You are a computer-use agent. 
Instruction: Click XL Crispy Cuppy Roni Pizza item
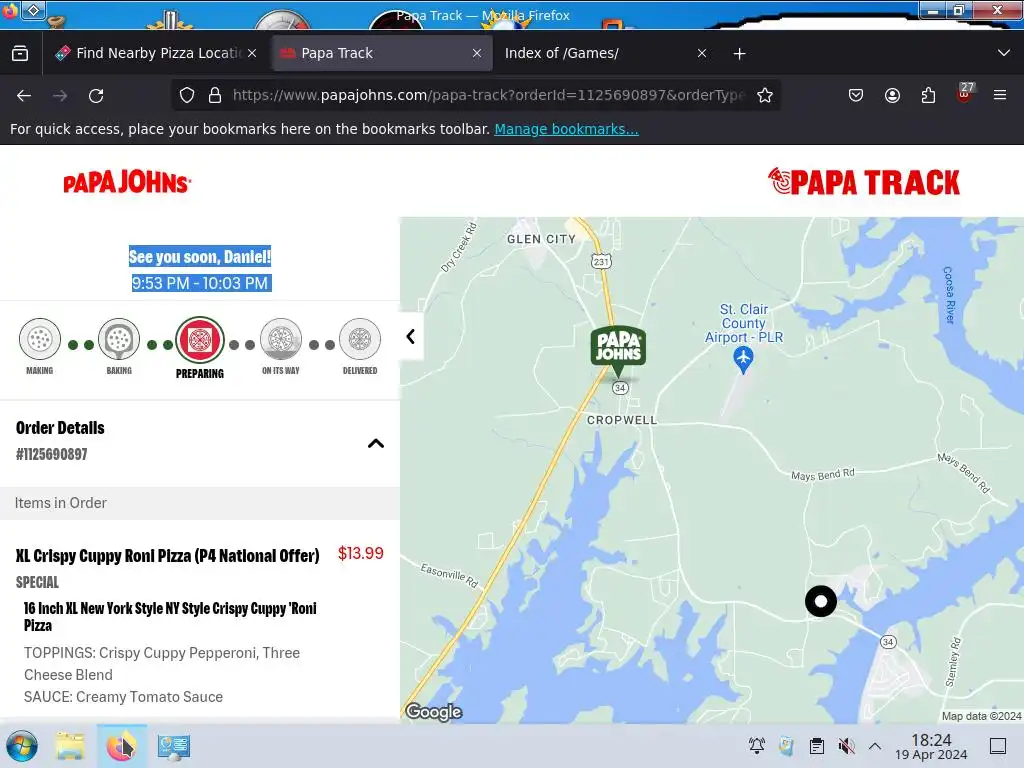[x=167, y=555]
